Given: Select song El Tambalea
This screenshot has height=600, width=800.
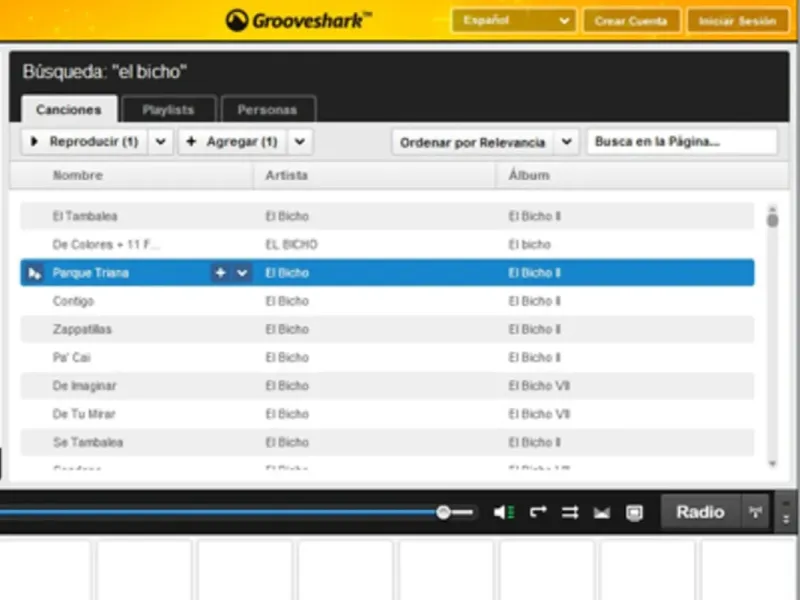Looking at the screenshot, I should pos(85,216).
